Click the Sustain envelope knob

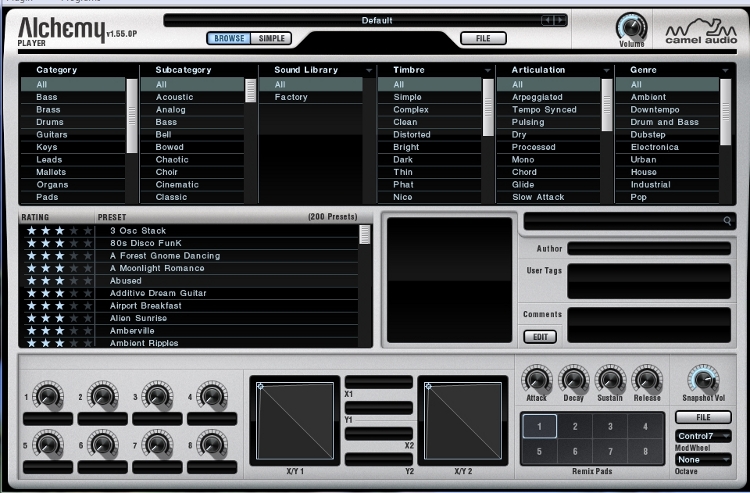[x=610, y=379]
